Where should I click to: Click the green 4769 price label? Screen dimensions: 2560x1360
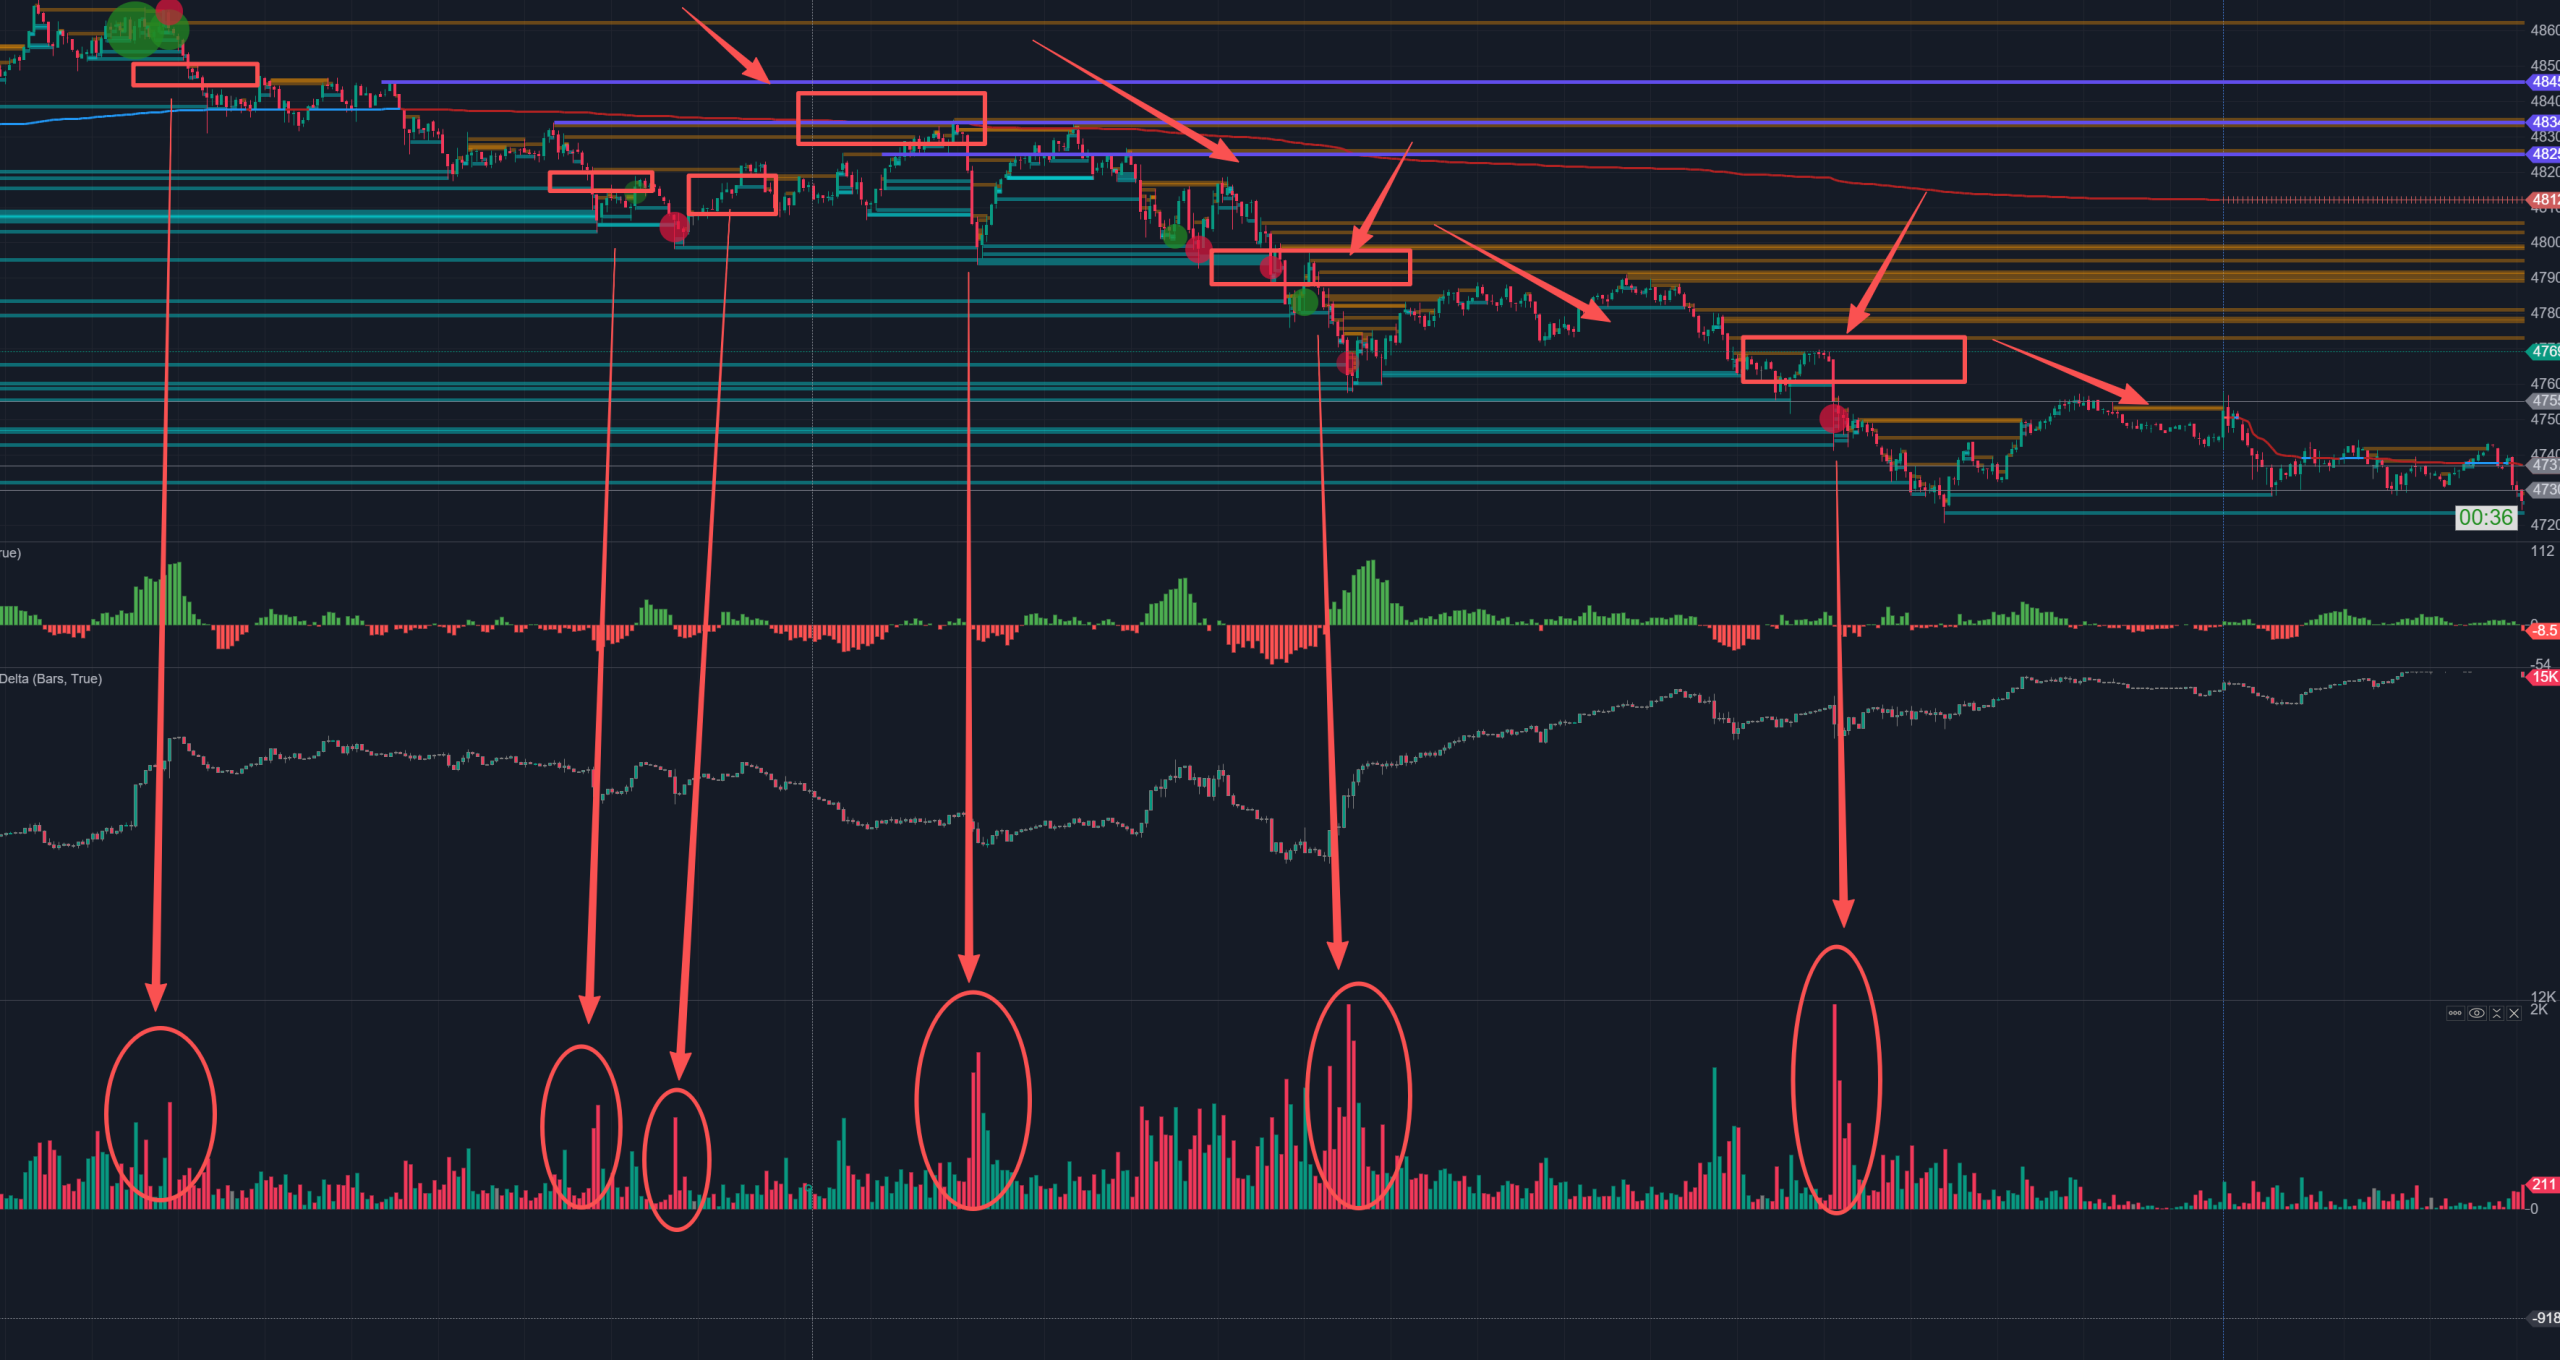2545,351
